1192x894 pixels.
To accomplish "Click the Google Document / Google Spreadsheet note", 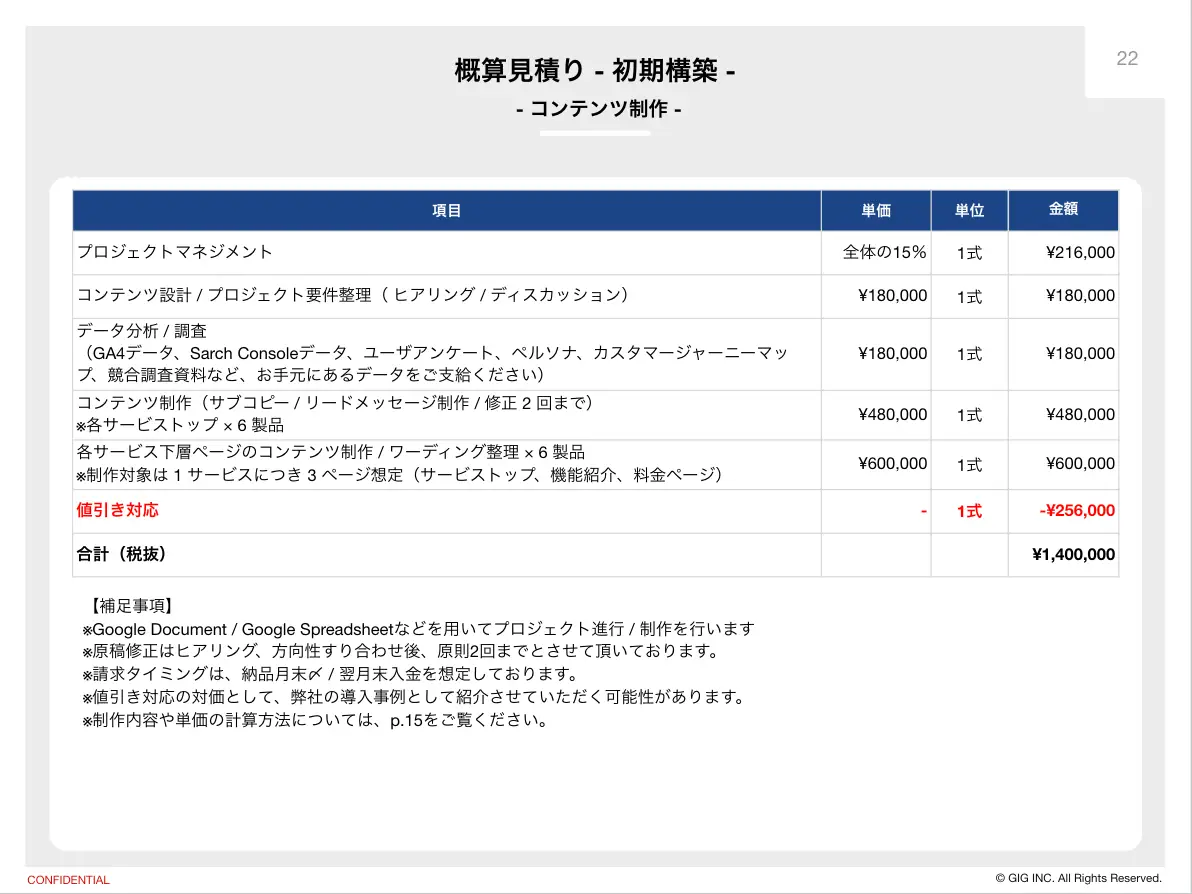I will 419,629.
